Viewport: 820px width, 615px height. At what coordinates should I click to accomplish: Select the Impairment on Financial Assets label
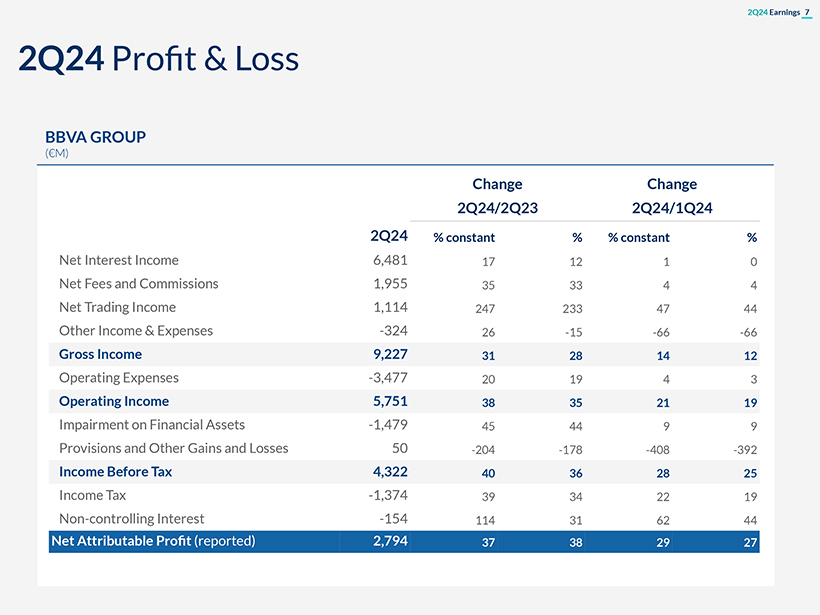[151, 425]
